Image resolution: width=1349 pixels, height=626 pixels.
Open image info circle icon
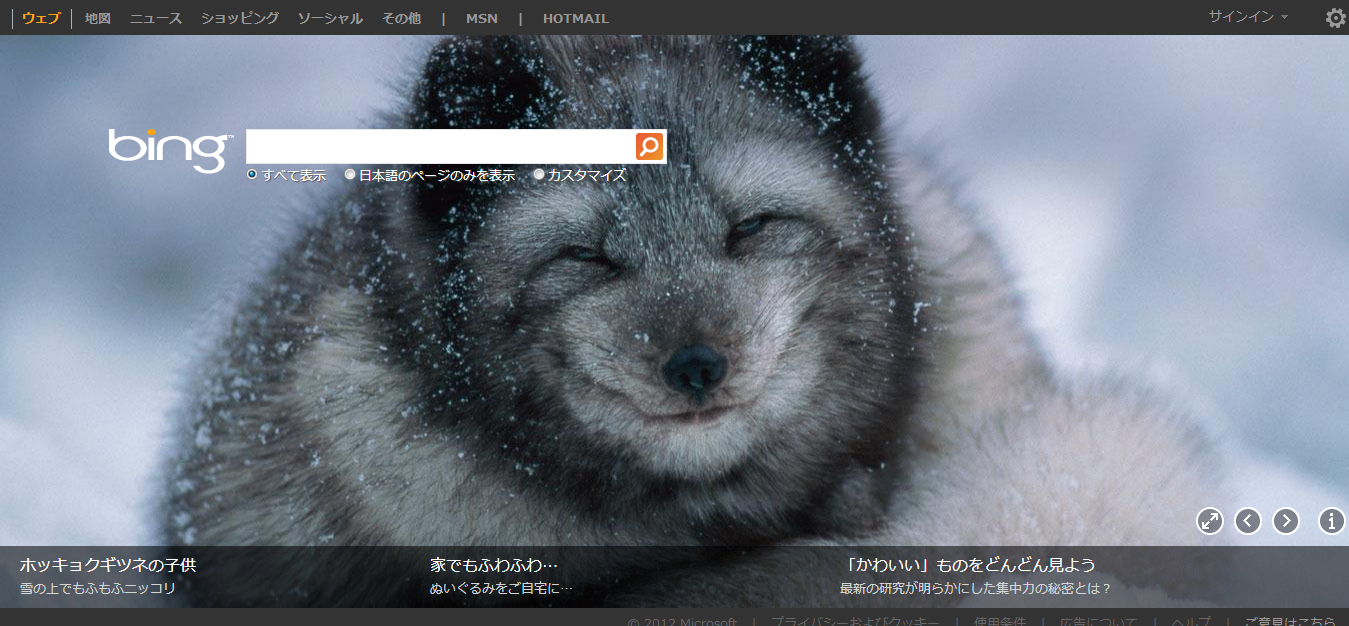(x=1331, y=521)
